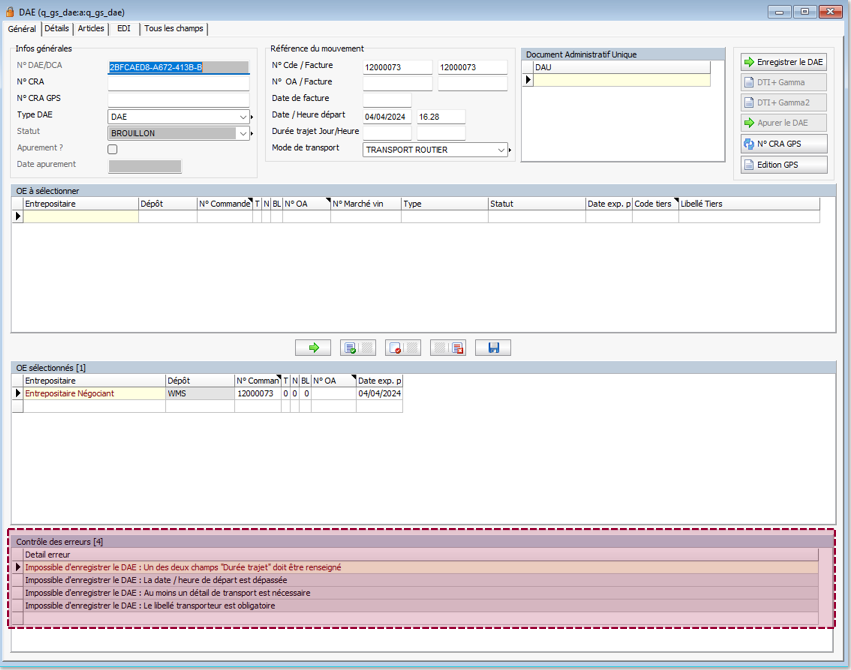Viewport: 851px width, 670px height.
Task: Click the Enregistrer le DAE button
Action: pos(784,62)
